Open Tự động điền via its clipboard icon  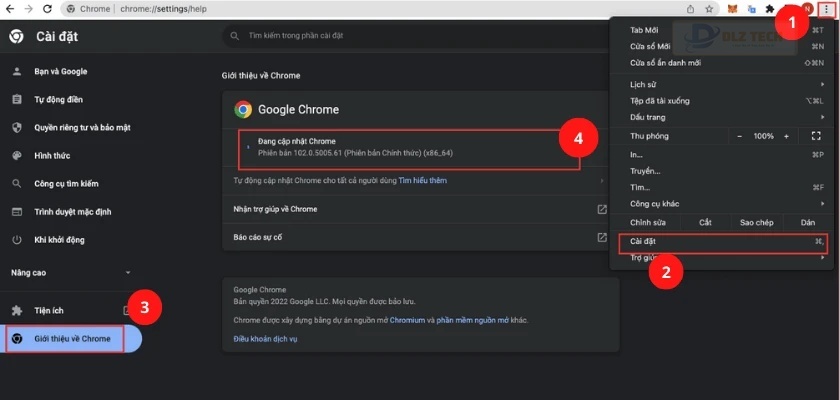(17, 100)
